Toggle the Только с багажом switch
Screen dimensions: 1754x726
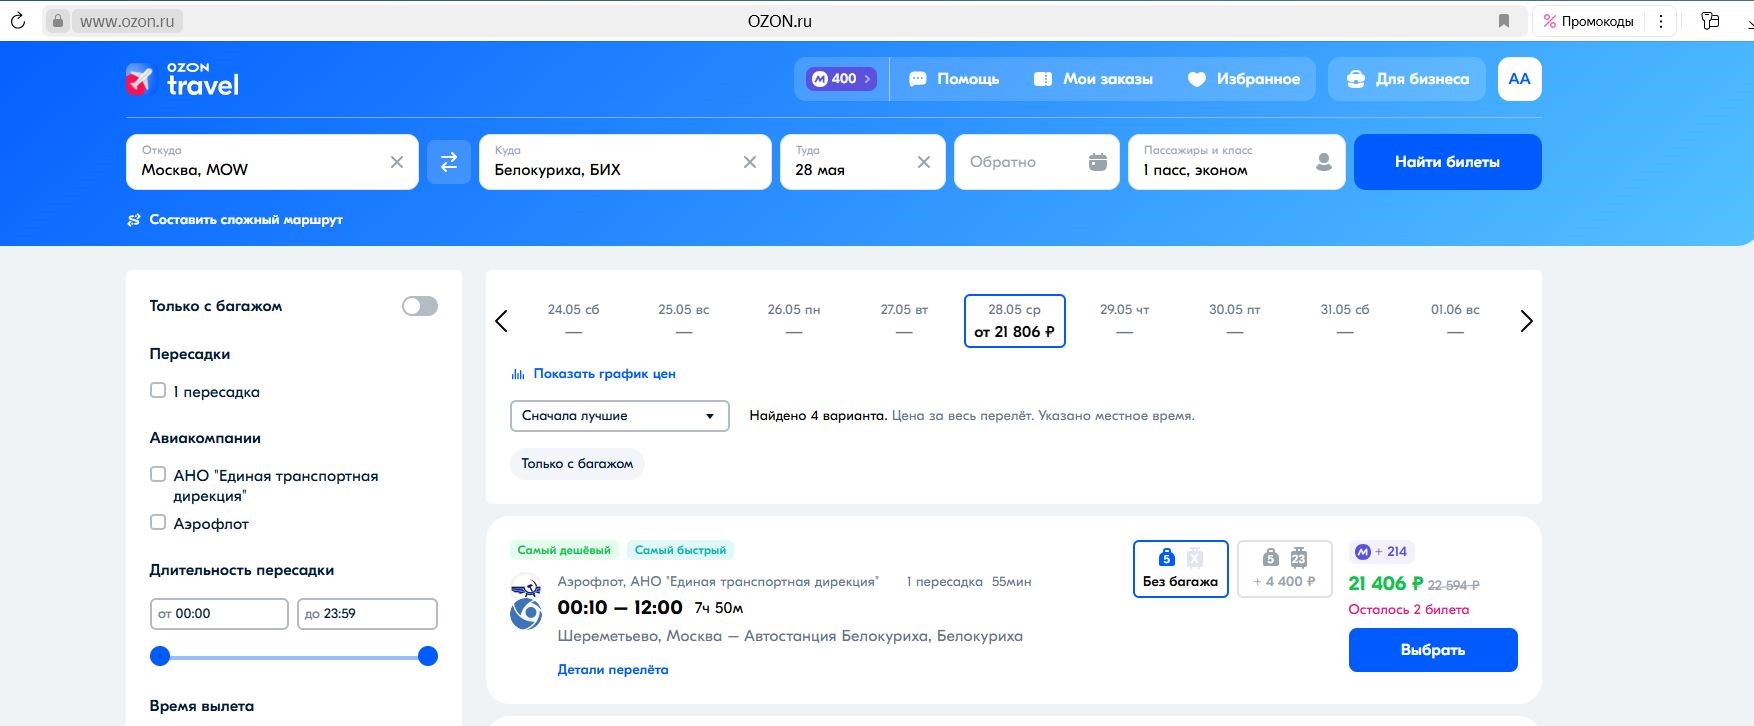point(420,306)
